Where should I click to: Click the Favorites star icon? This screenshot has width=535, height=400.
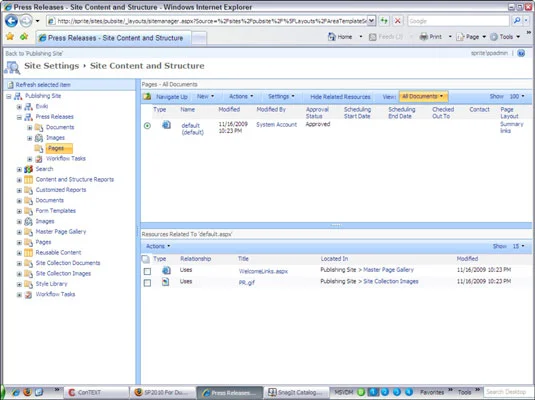click(10, 36)
